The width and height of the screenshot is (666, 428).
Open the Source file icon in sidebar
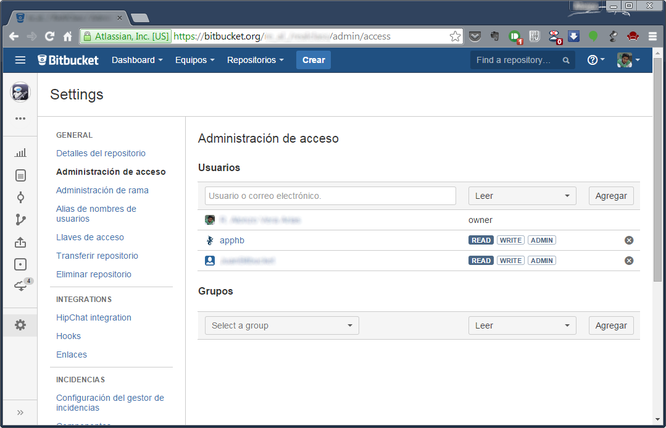20,175
